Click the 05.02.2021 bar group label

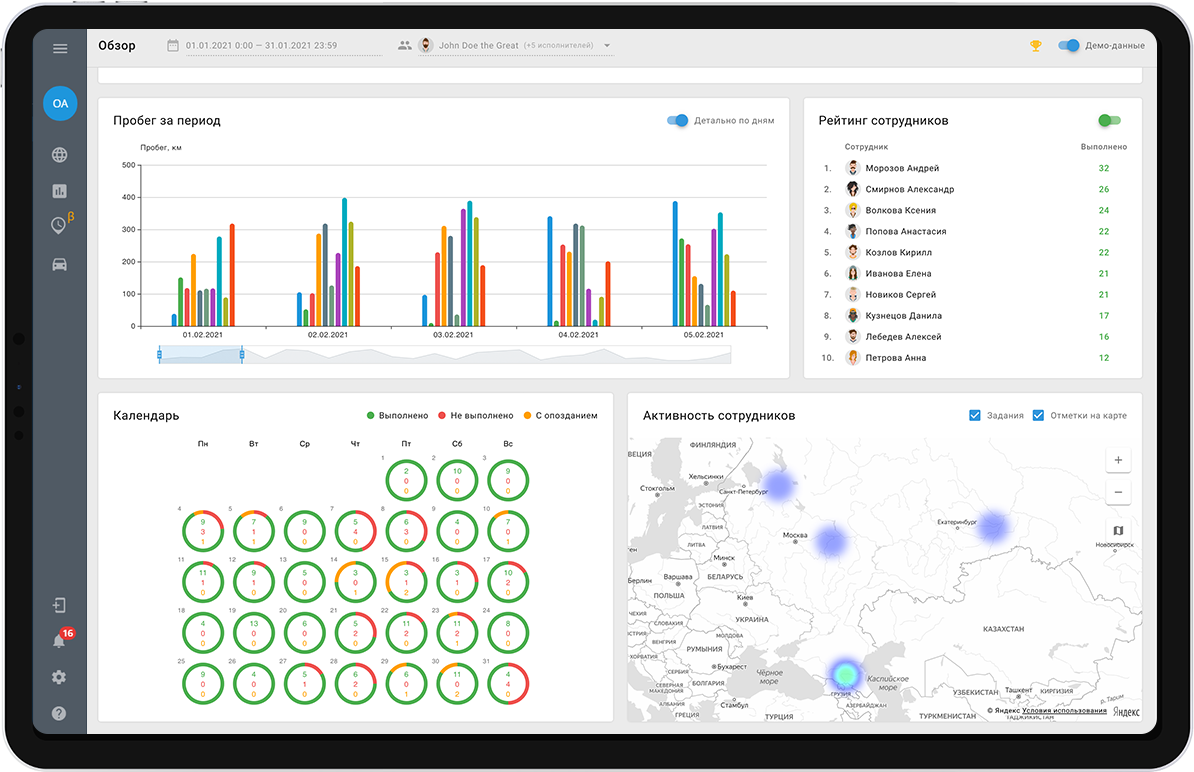tap(704, 335)
